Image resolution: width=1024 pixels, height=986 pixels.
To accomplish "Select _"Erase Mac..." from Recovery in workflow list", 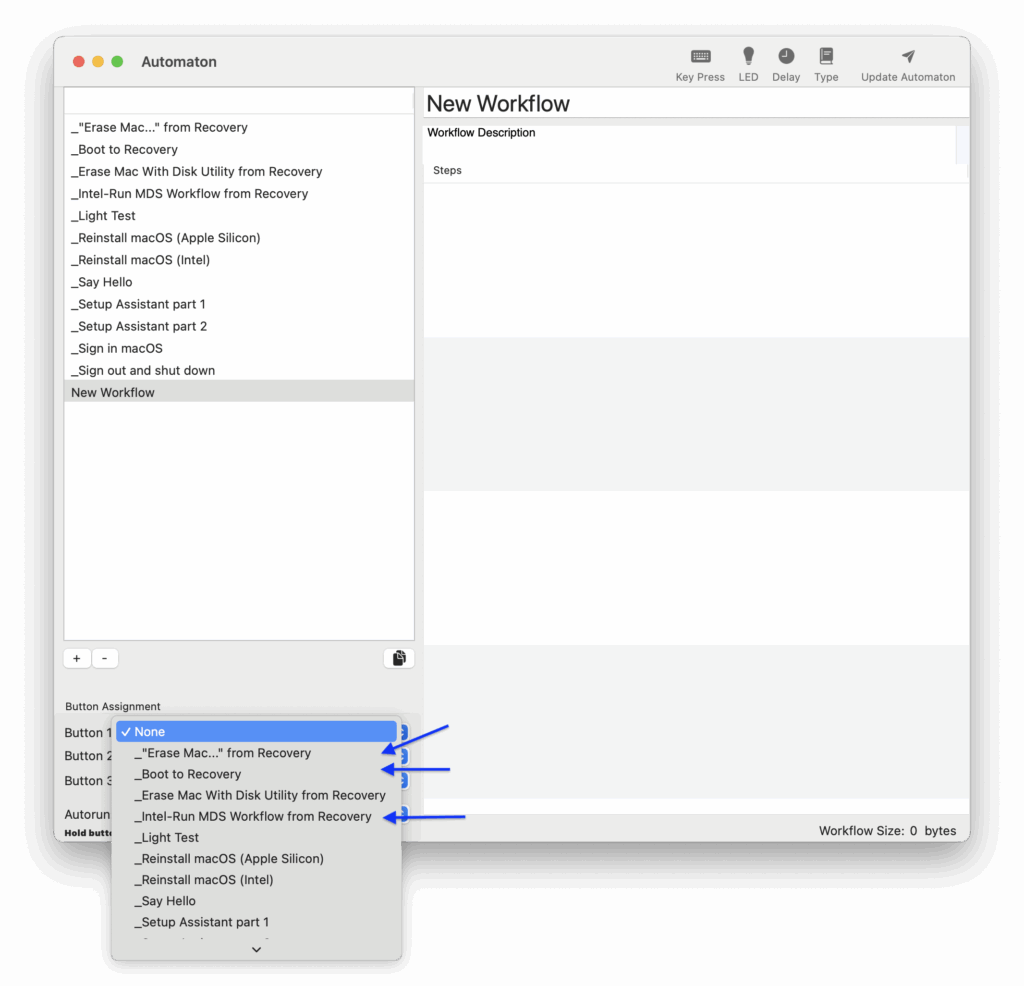I will [x=239, y=127].
